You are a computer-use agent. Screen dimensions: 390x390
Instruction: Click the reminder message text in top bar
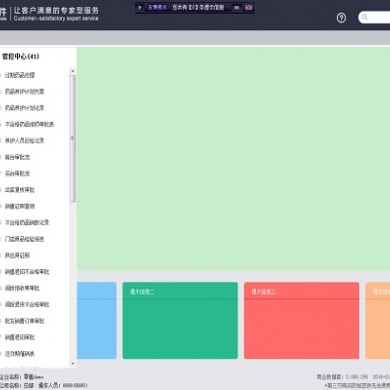coord(198,7)
